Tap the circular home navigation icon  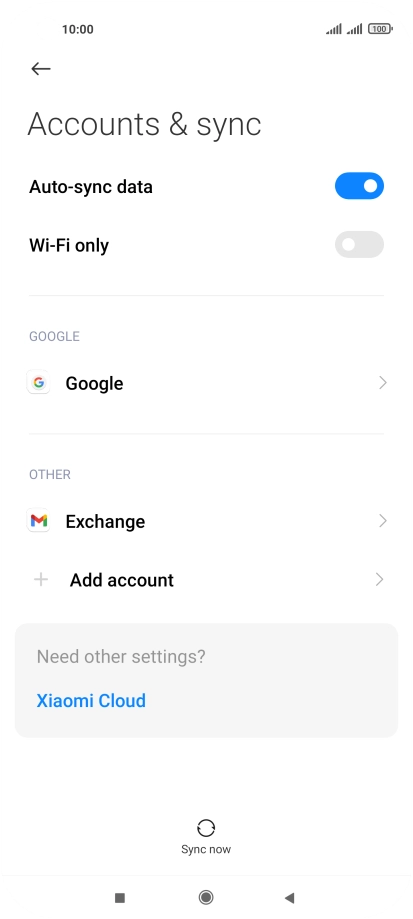tap(206, 897)
